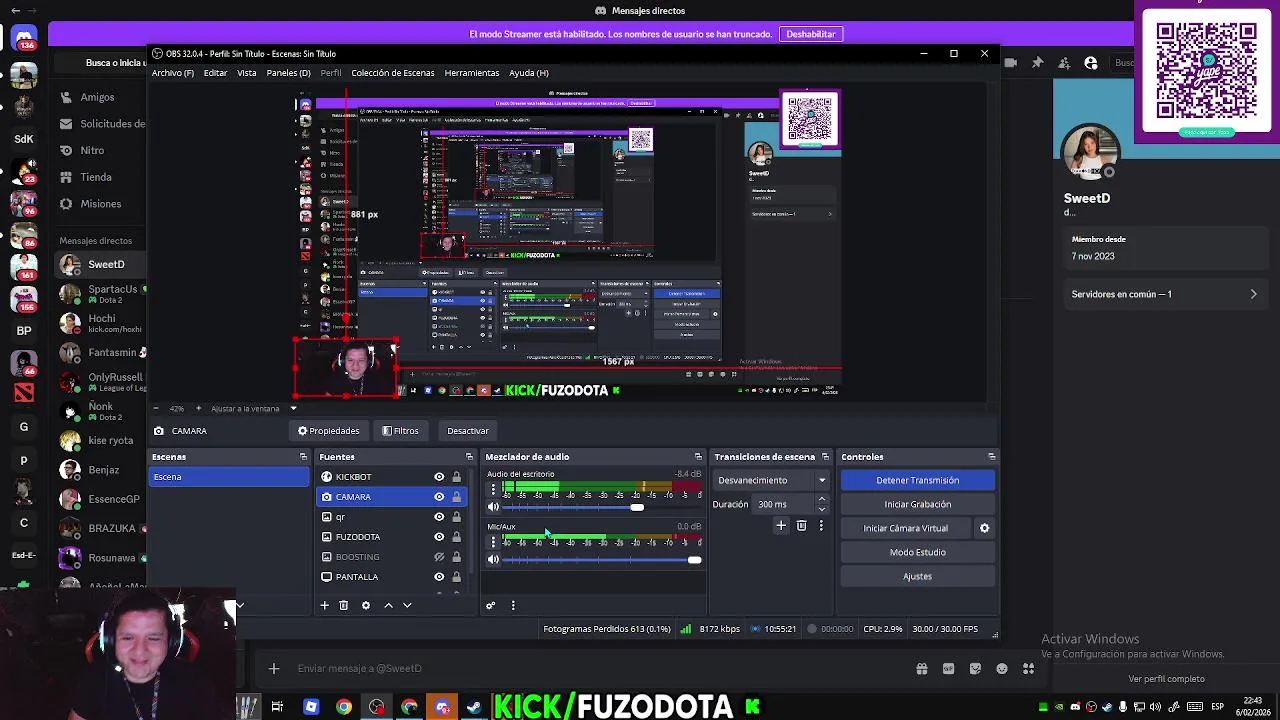Click Iniciar Cámara Virtual button

tap(906, 528)
